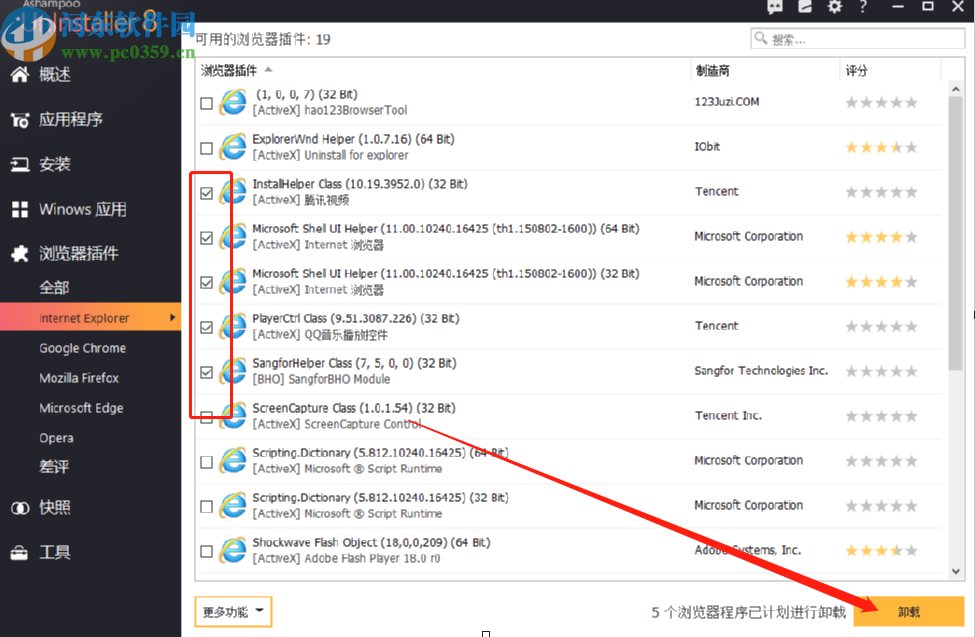Image resolution: width=975 pixels, height=637 pixels.
Task: Click the 卸载 uninstall button
Action: [x=908, y=612]
